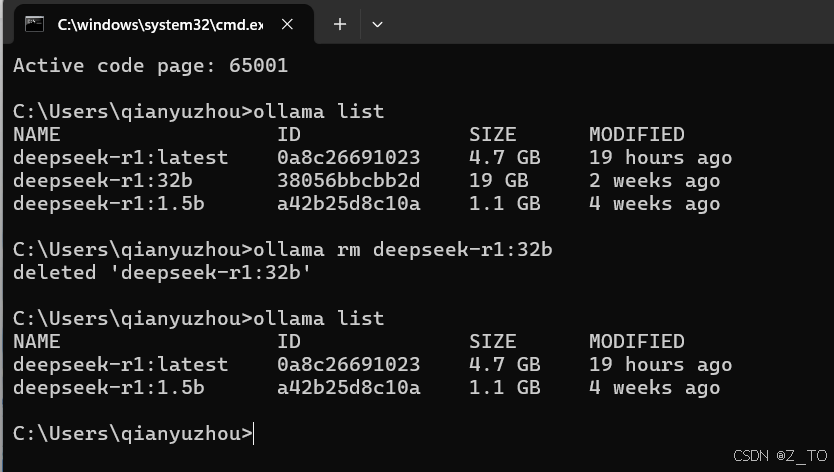Click the "19 GB" size value
The width and height of the screenshot is (834, 472).
(x=499, y=180)
